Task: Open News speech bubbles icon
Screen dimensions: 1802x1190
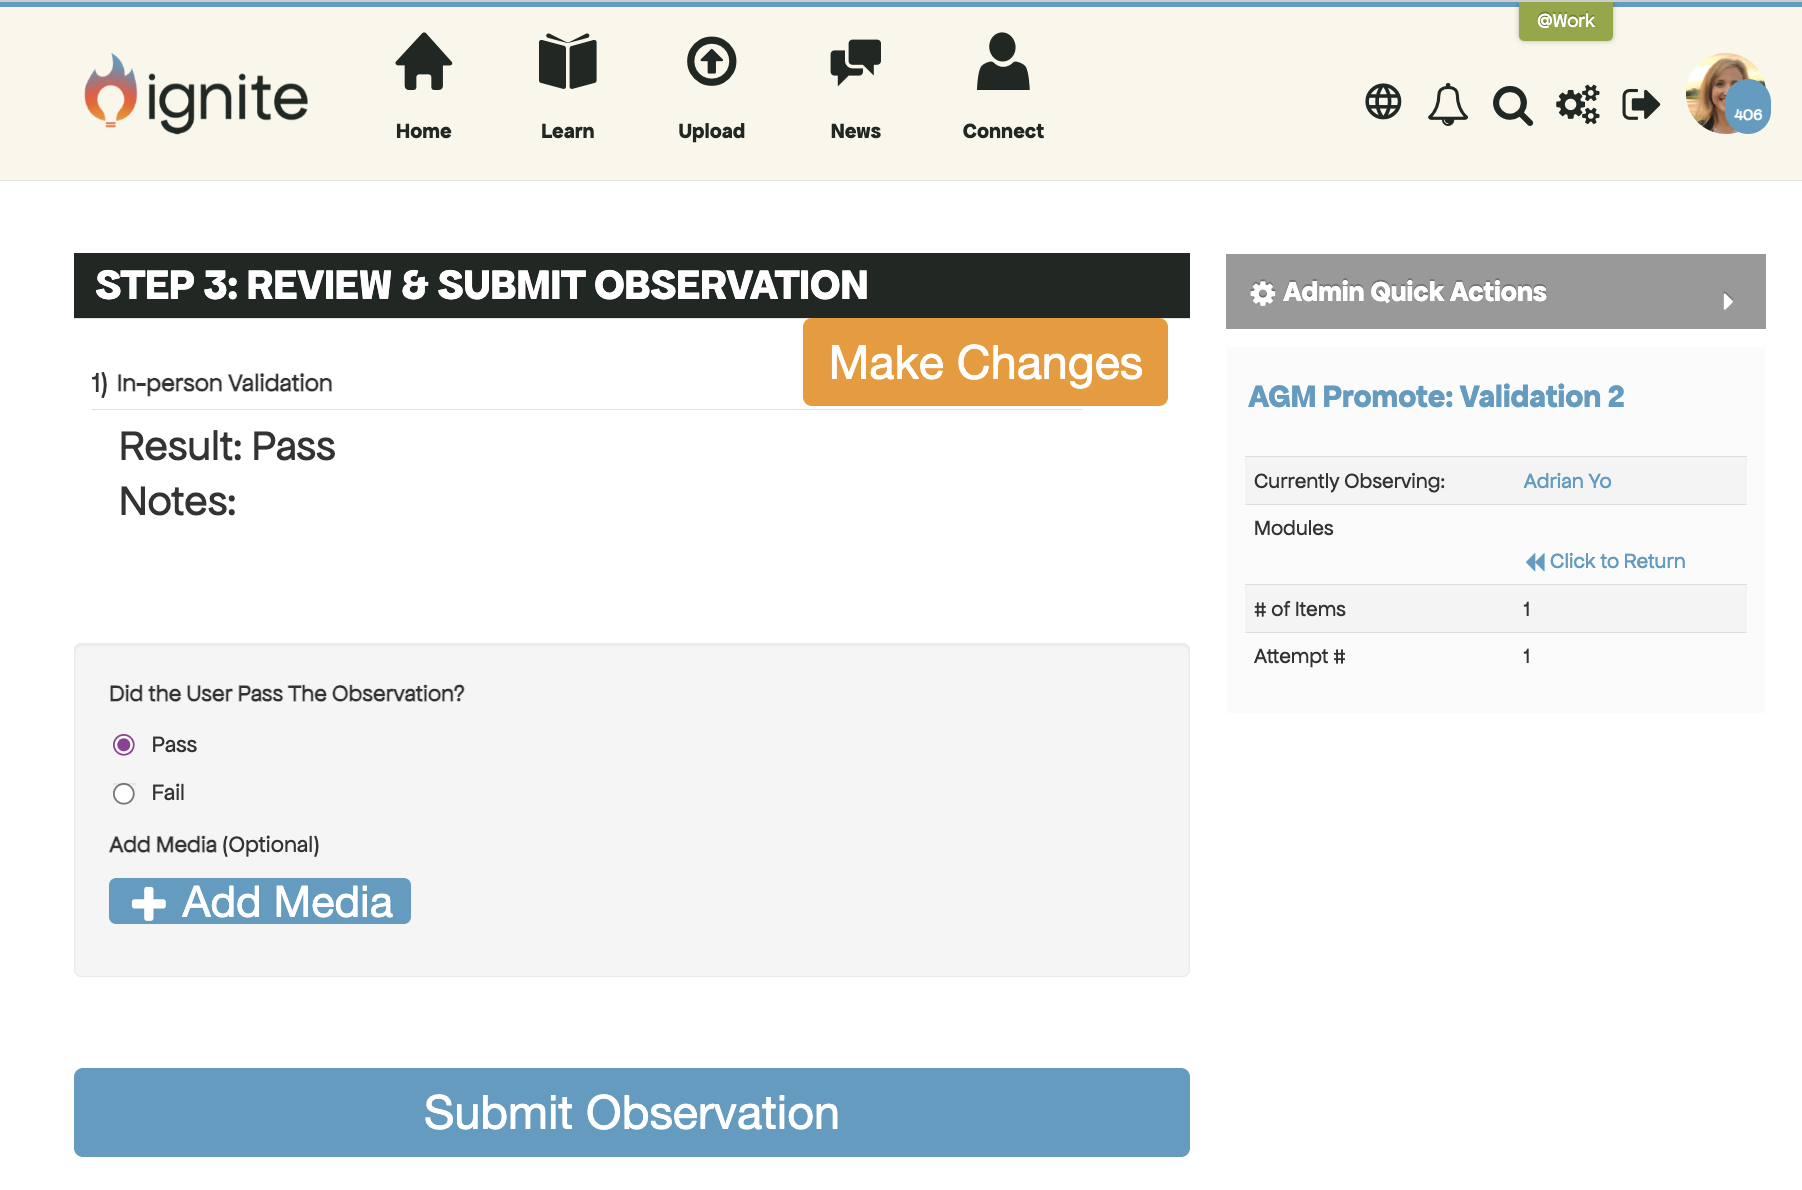Action: [855, 63]
